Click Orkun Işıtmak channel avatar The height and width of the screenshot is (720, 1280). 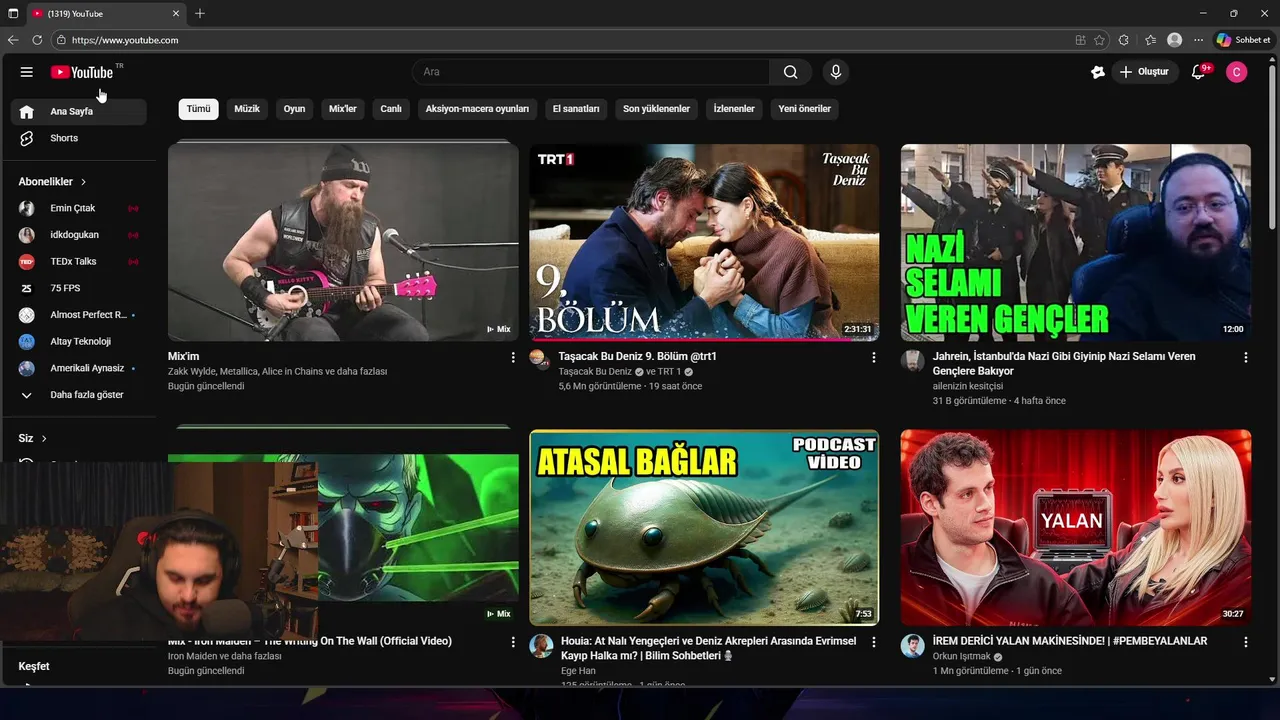[x=912, y=646]
